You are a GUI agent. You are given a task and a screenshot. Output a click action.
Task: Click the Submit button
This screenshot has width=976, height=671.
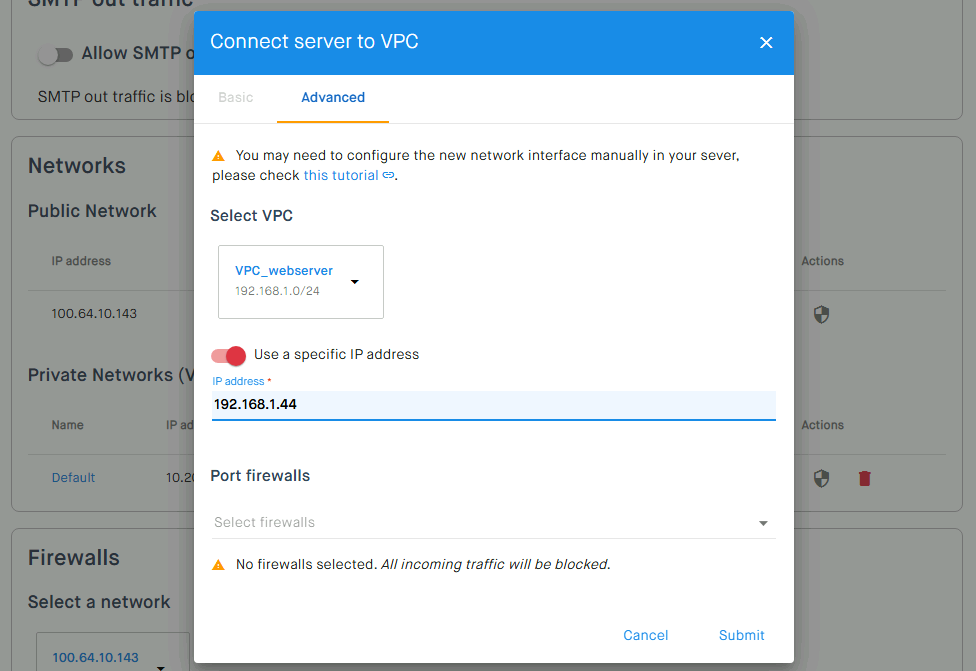pos(741,635)
